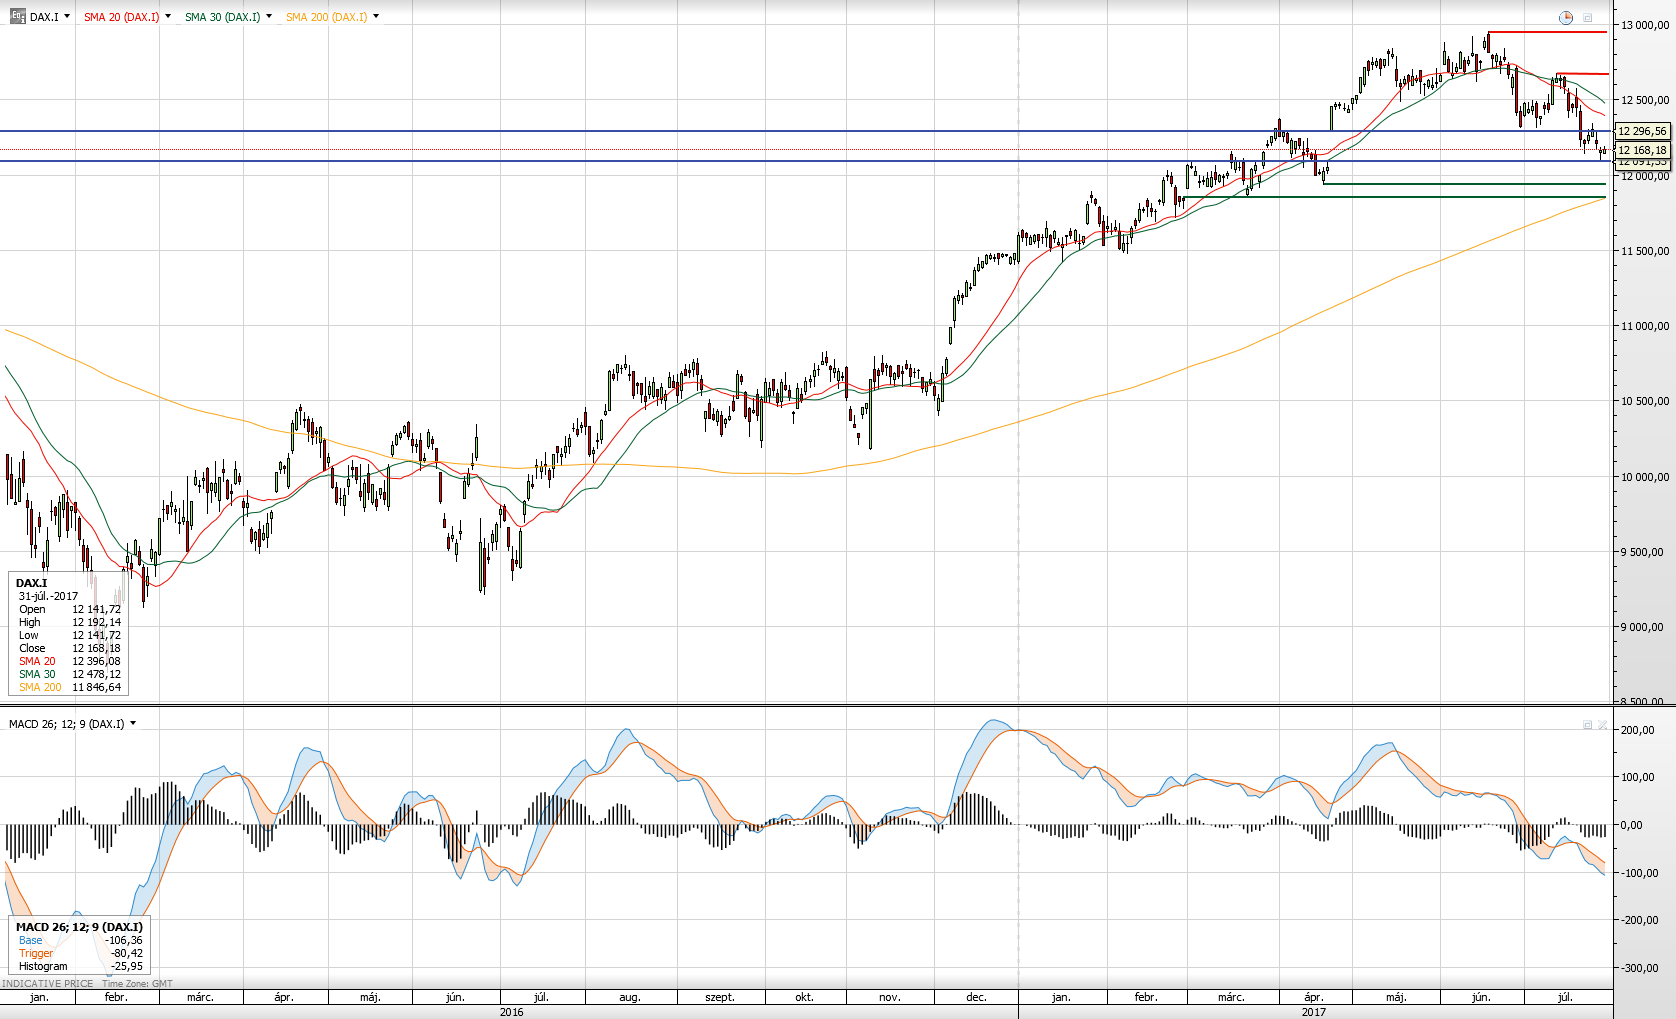This screenshot has width=1676, height=1019.
Task: Click the szept. month label on the time axis
Action: click(720, 997)
